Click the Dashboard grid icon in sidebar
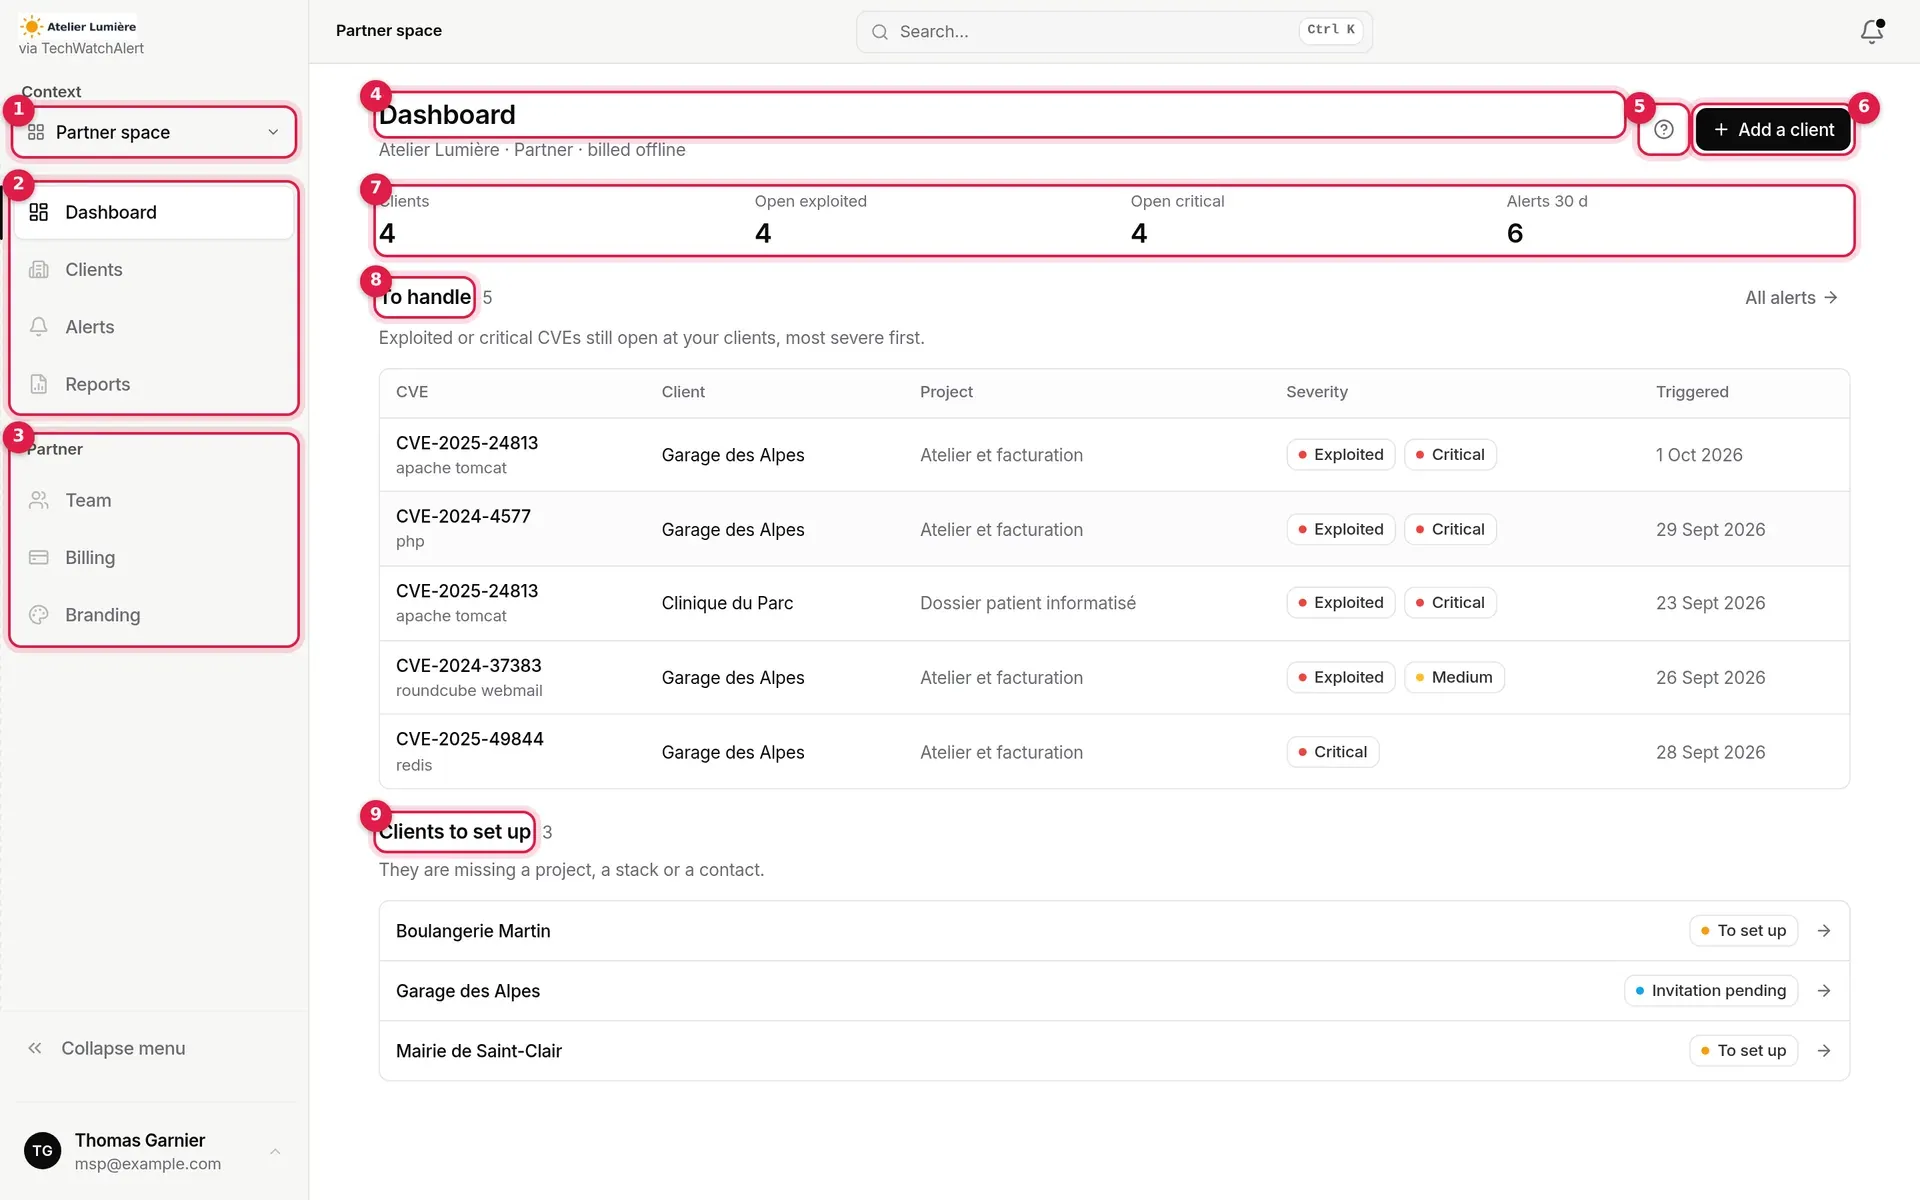The image size is (1920, 1200). coord(39,212)
